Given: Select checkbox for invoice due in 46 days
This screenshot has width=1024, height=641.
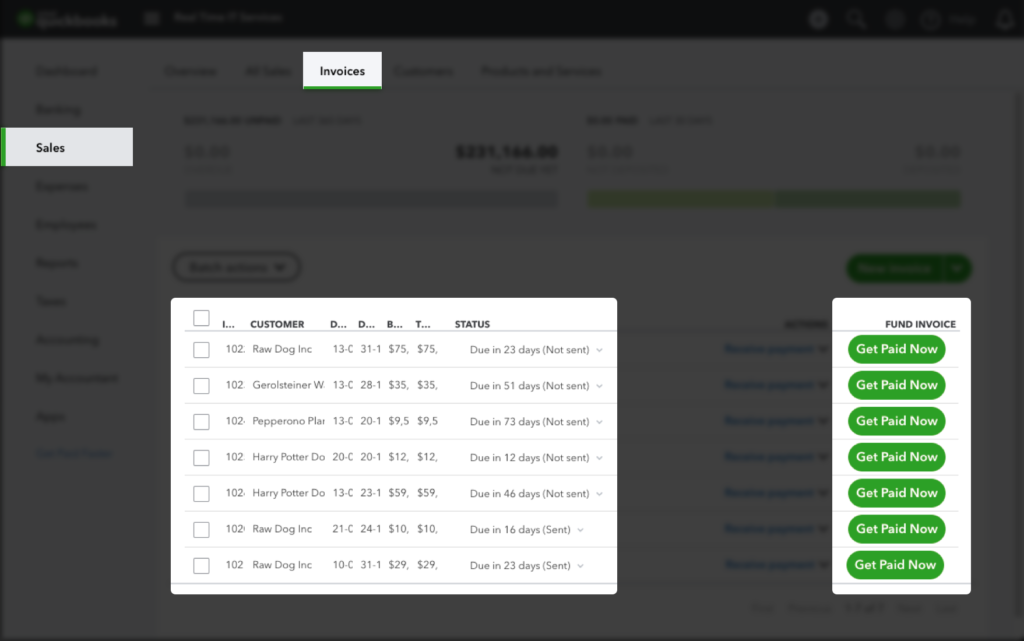Looking at the screenshot, I should pos(201,493).
